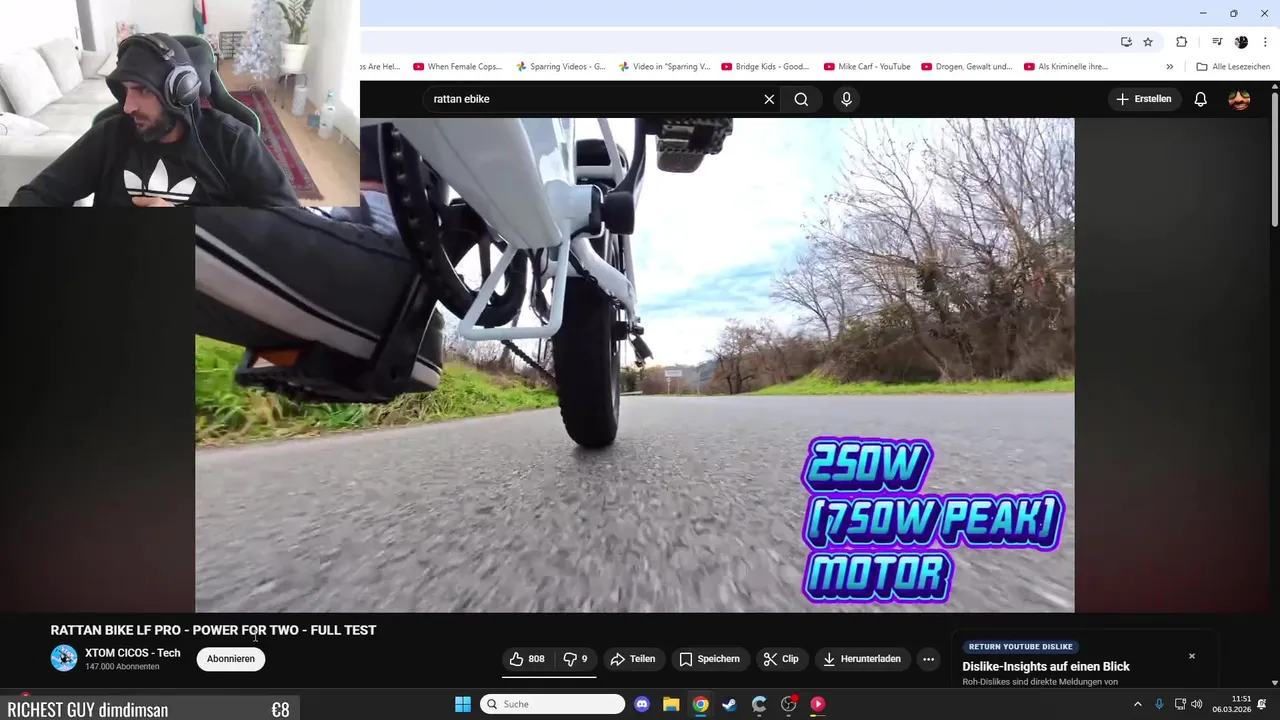Open the Windows Start button
The image size is (1280, 720).
[463, 704]
